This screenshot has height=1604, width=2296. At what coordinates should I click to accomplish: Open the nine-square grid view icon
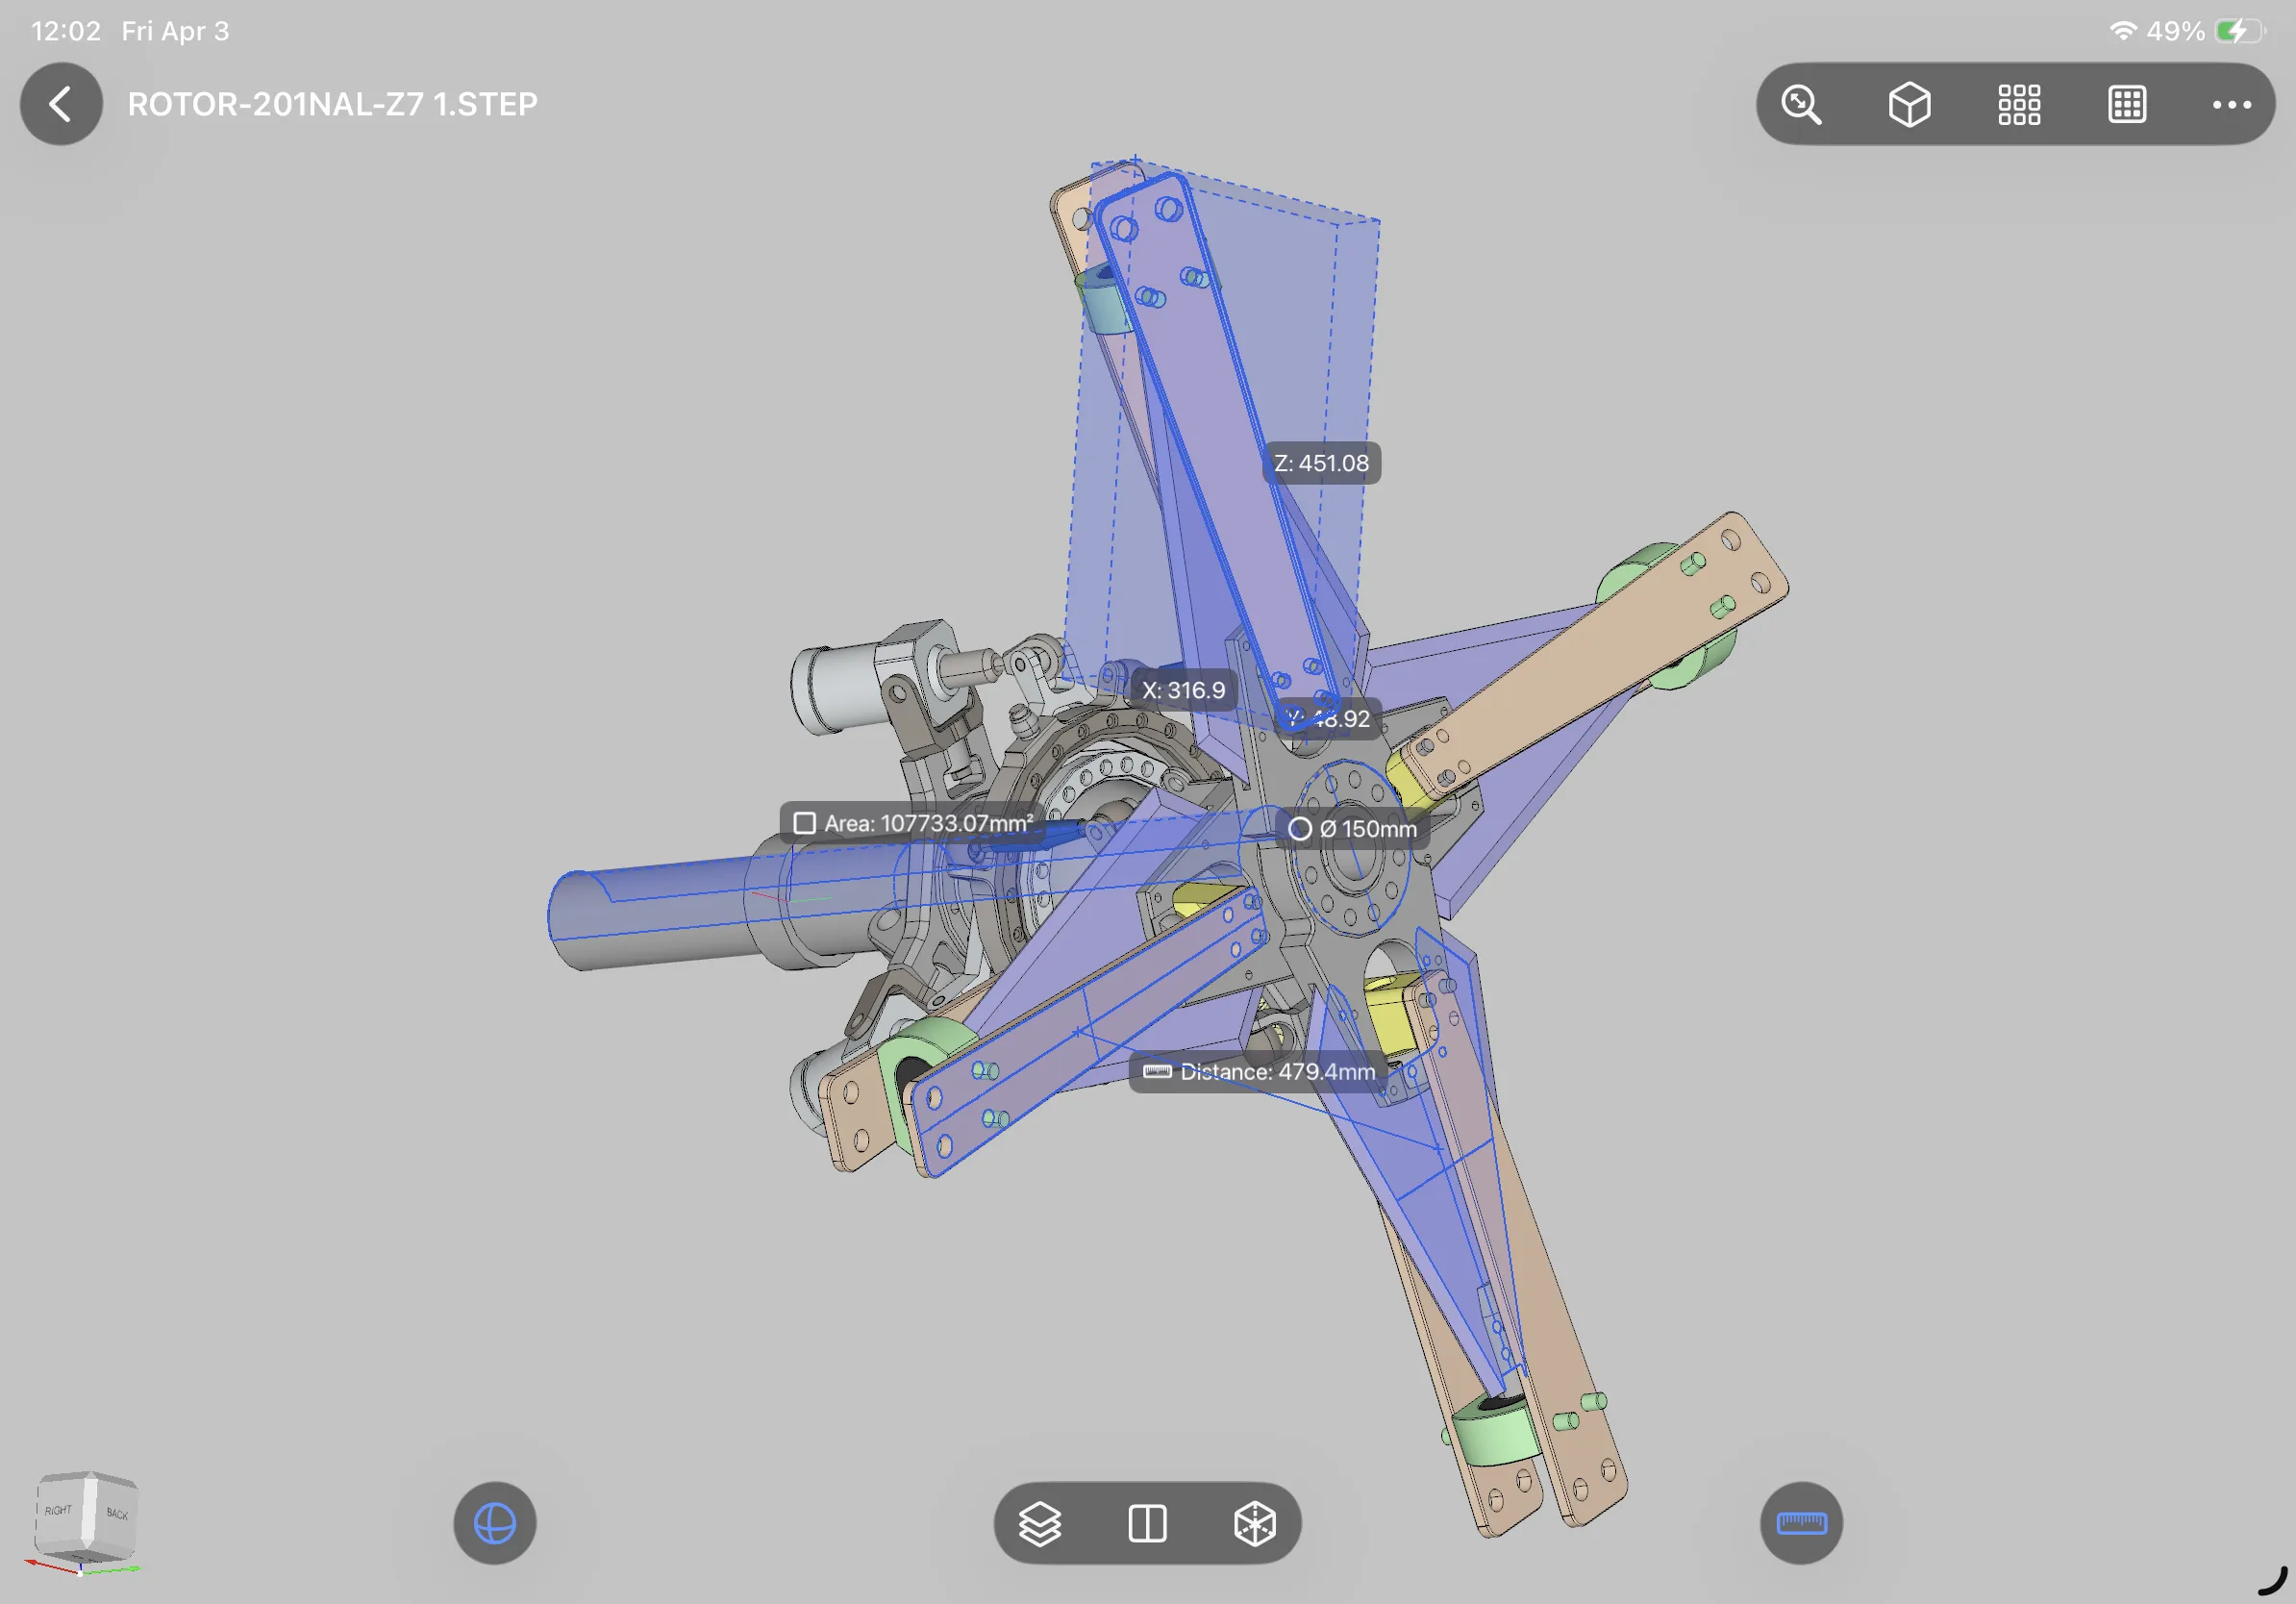click(x=2018, y=104)
